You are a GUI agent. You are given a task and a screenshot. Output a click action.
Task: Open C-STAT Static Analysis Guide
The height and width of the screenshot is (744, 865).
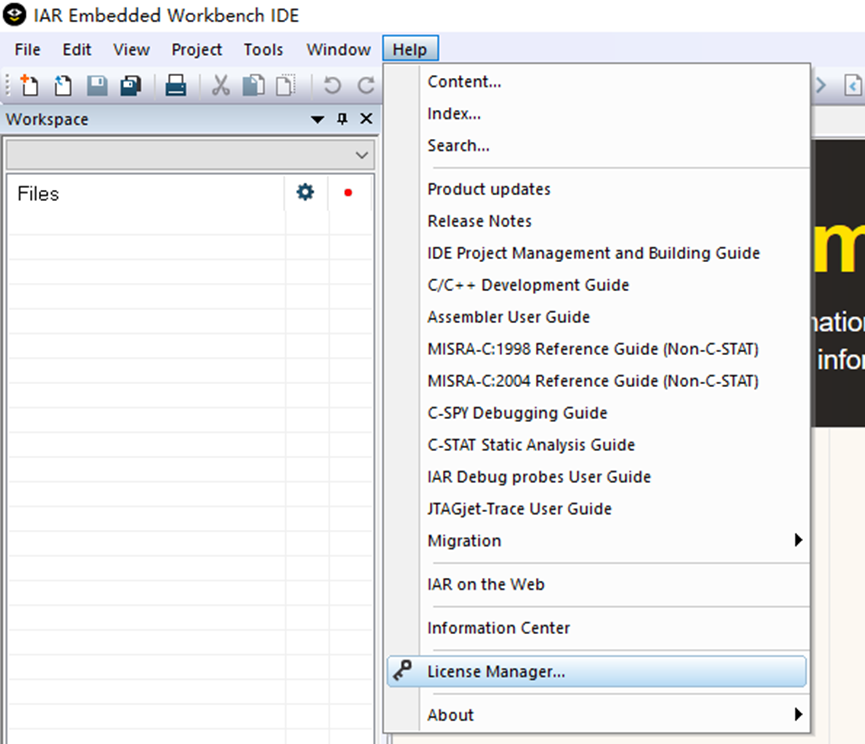coord(597,445)
